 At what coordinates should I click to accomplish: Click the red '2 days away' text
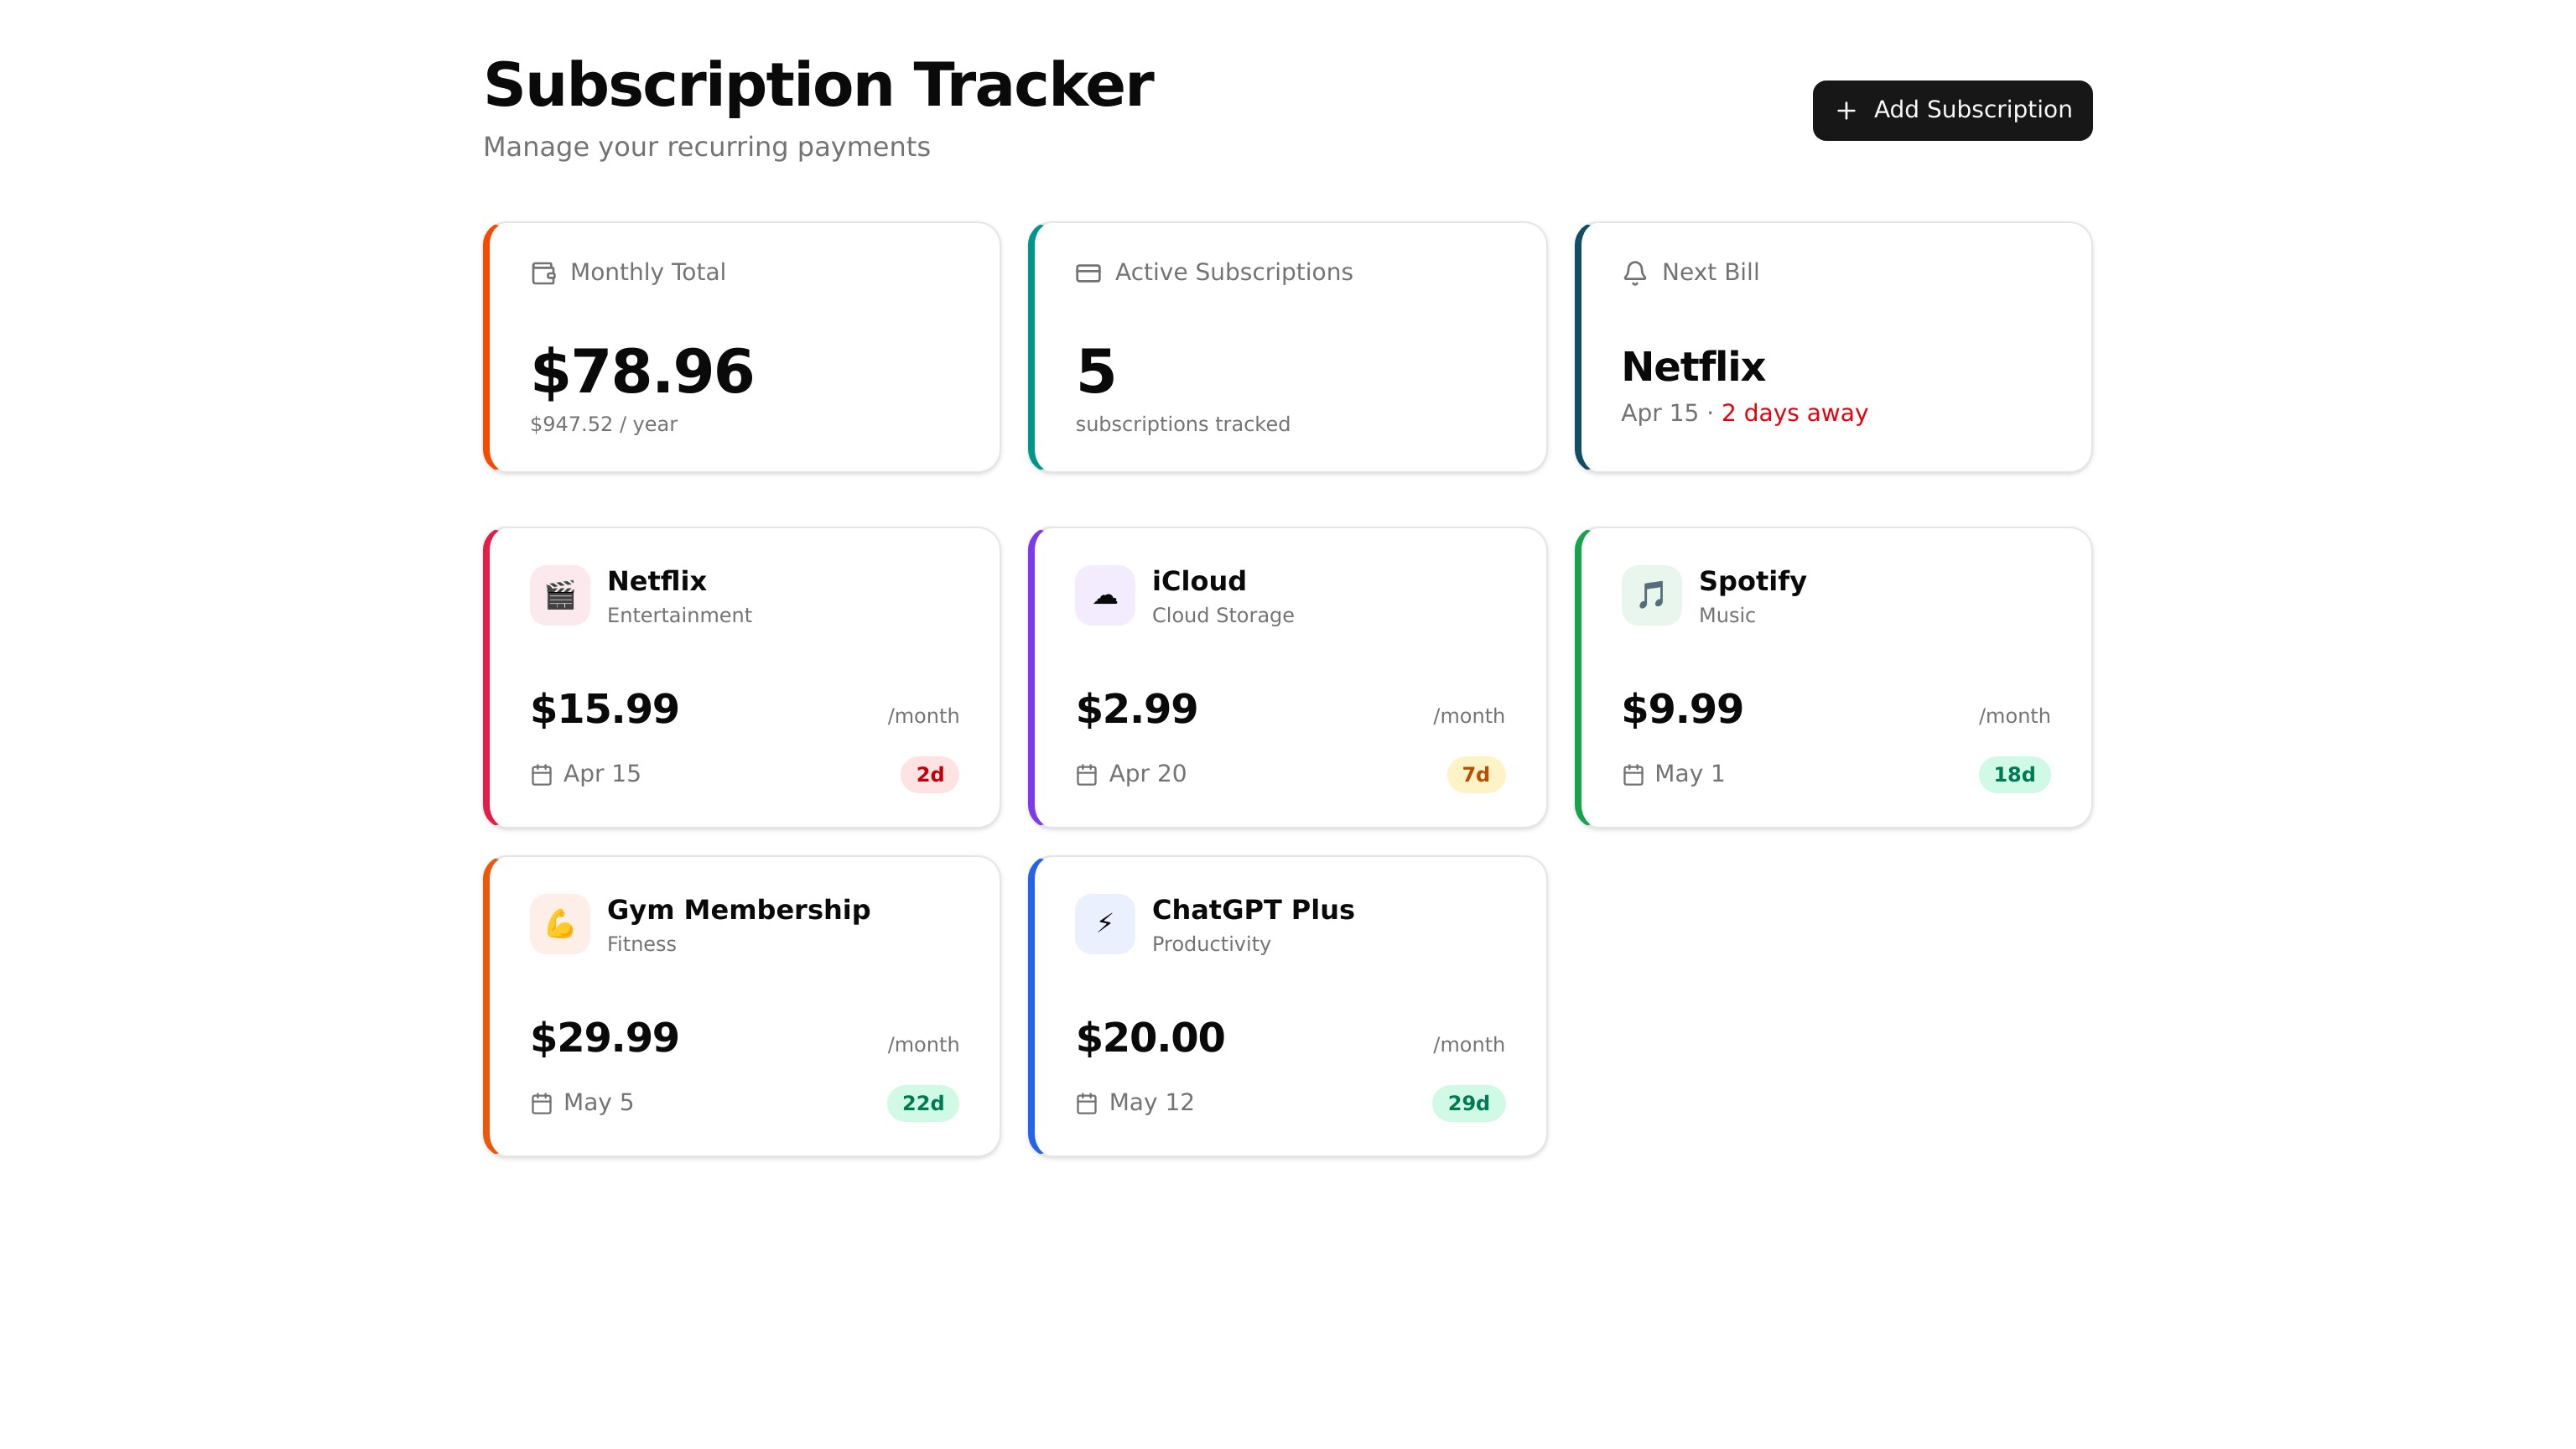point(1794,413)
